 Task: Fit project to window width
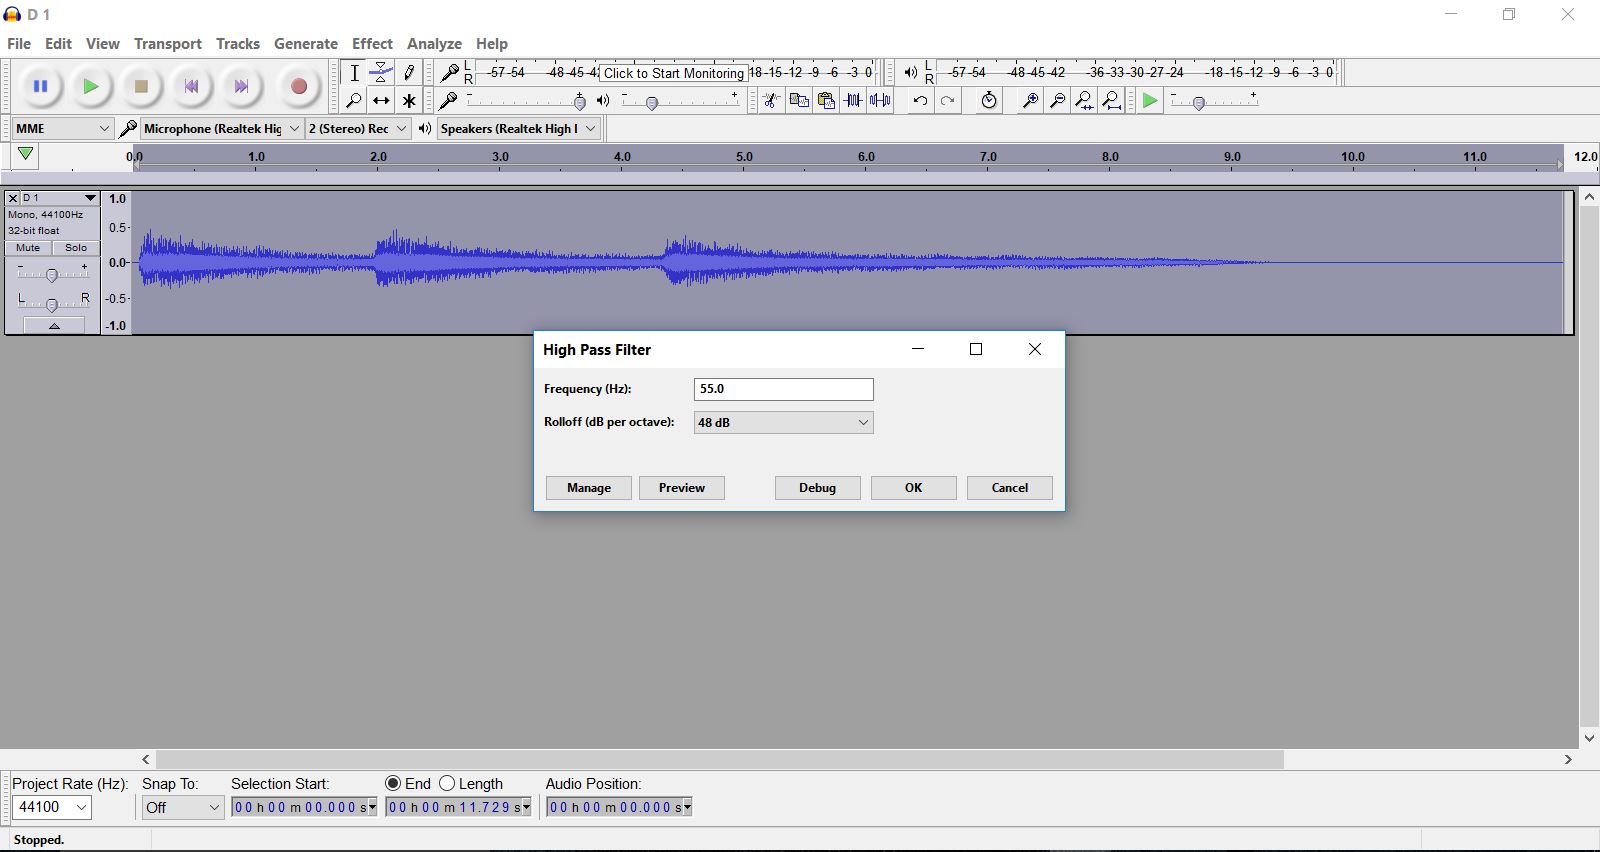[1112, 100]
